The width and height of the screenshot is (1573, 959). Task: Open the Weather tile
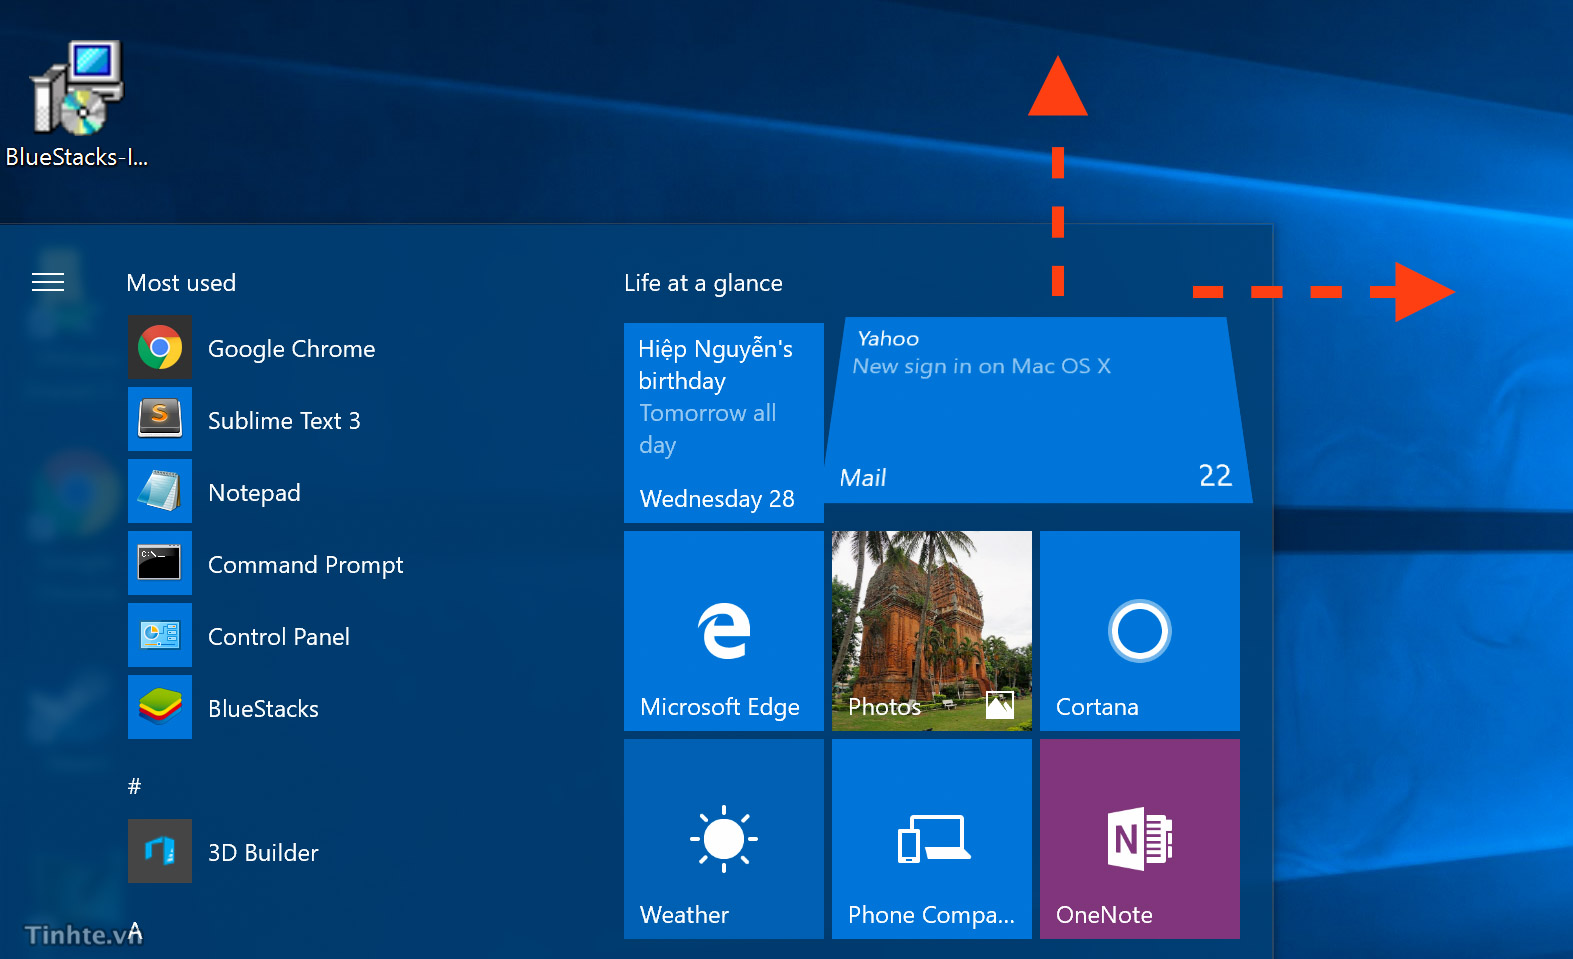[x=724, y=839]
